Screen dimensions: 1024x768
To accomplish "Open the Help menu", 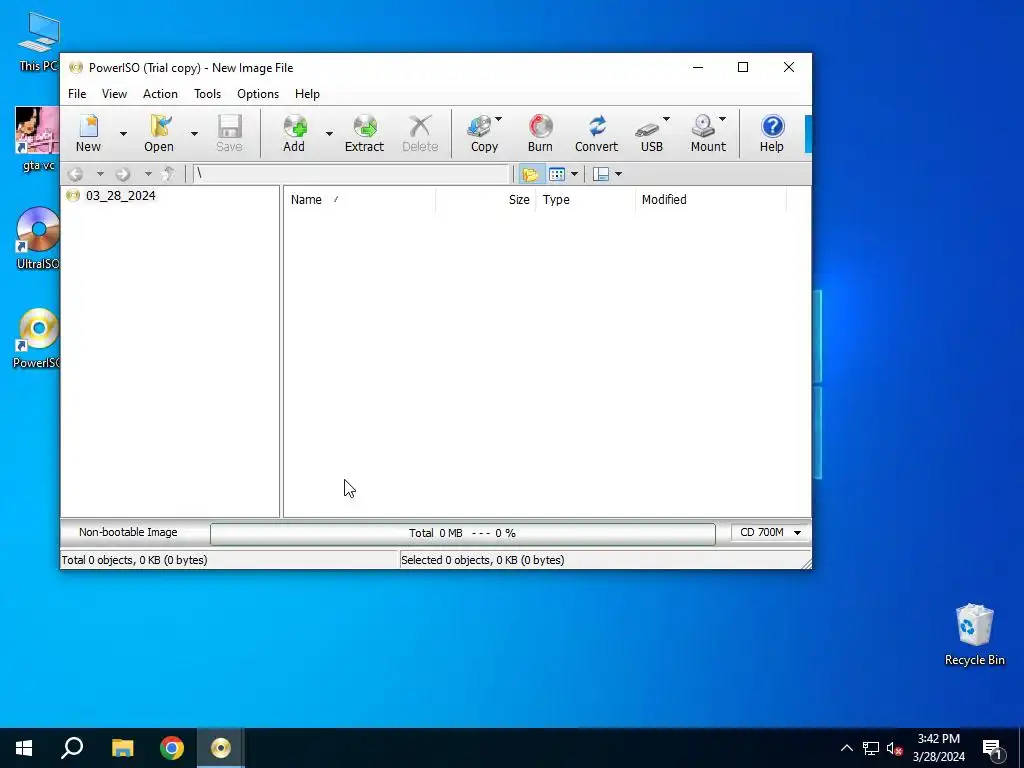I will coord(308,94).
